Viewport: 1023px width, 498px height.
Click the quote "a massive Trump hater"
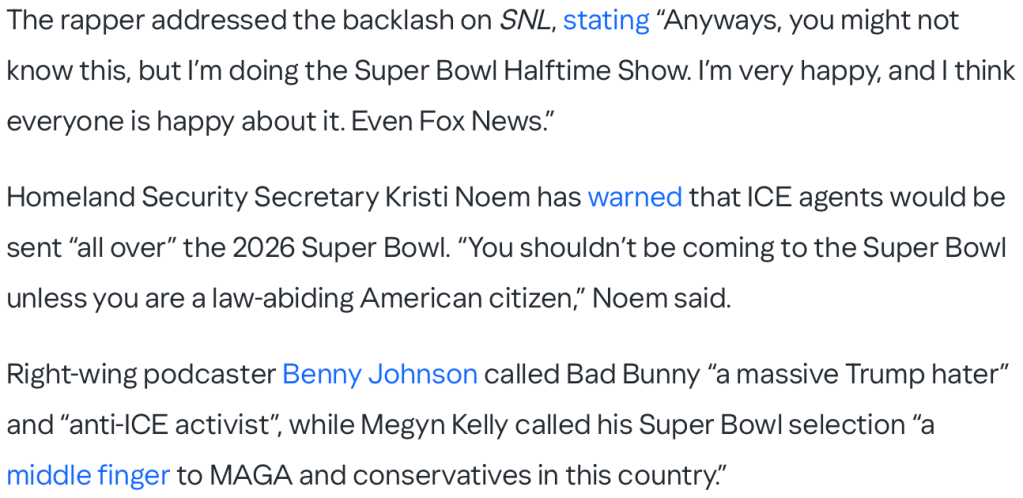point(851,375)
